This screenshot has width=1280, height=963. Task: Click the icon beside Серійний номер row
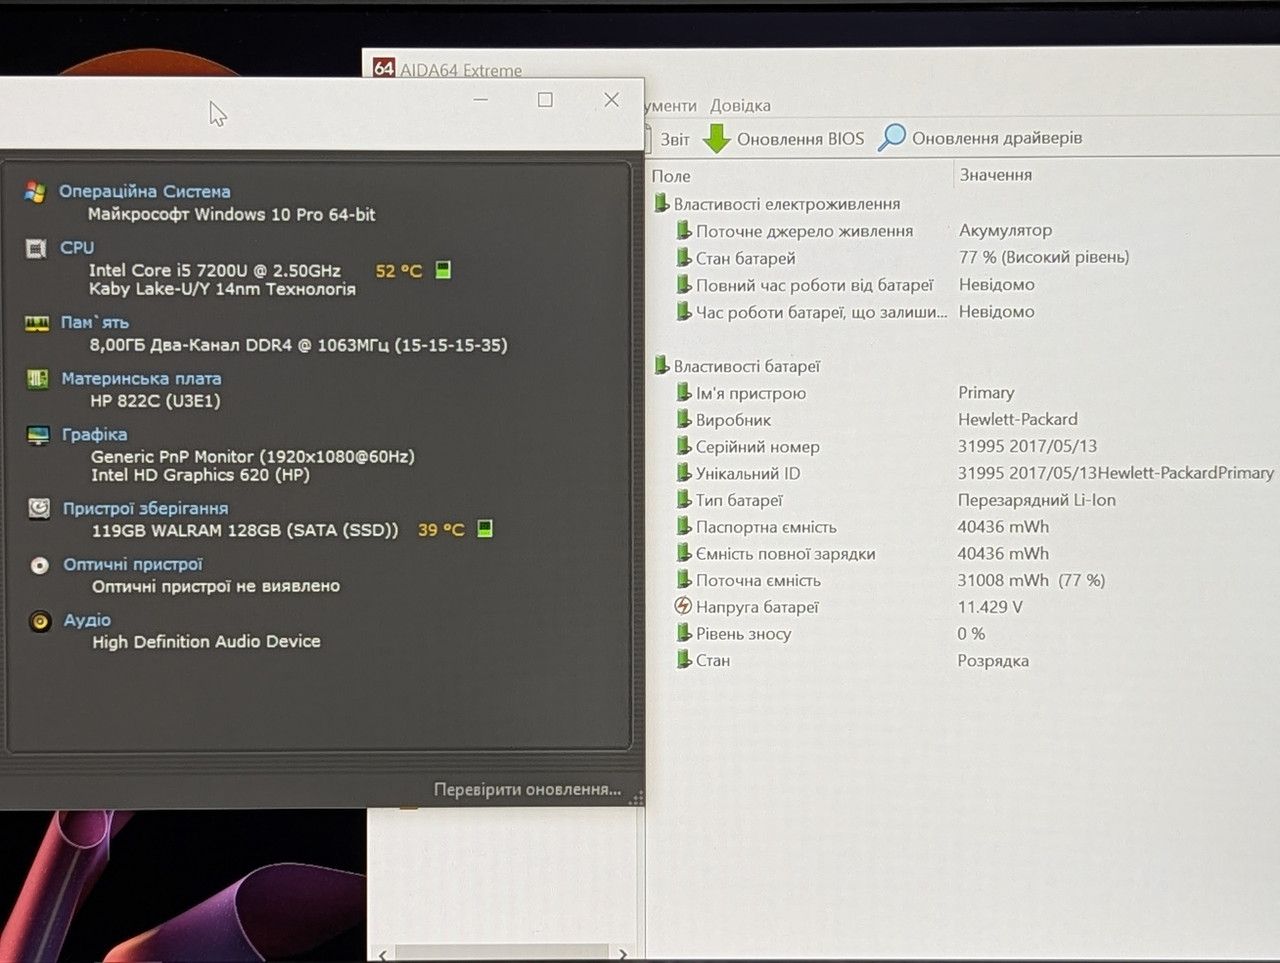(684, 446)
